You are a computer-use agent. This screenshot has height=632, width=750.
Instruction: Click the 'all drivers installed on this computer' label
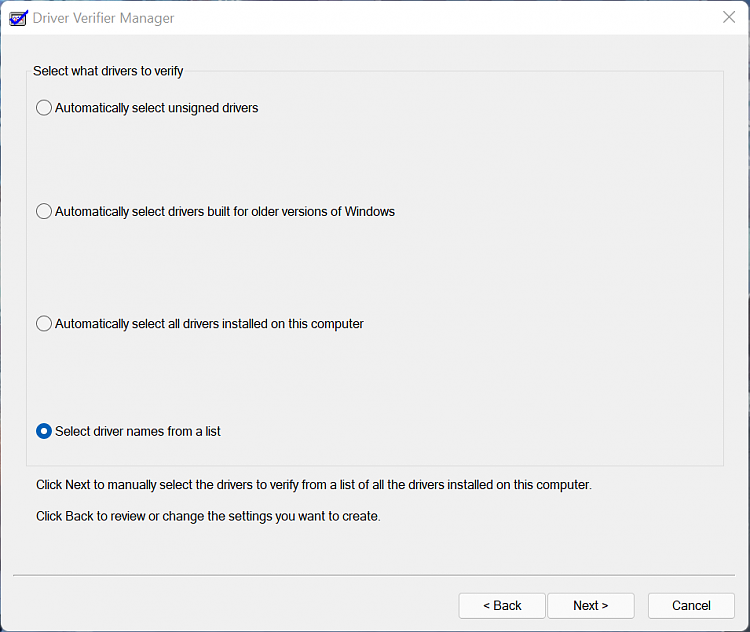(209, 324)
